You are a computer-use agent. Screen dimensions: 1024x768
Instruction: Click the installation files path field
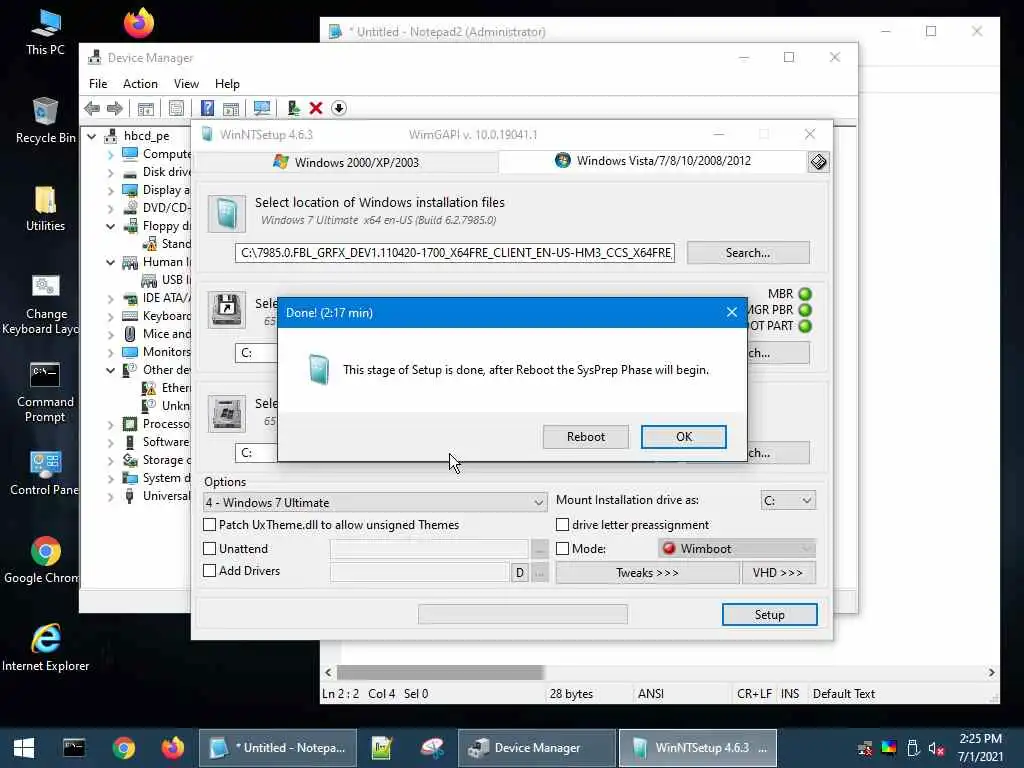pyautogui.click(x=455, y=253)
